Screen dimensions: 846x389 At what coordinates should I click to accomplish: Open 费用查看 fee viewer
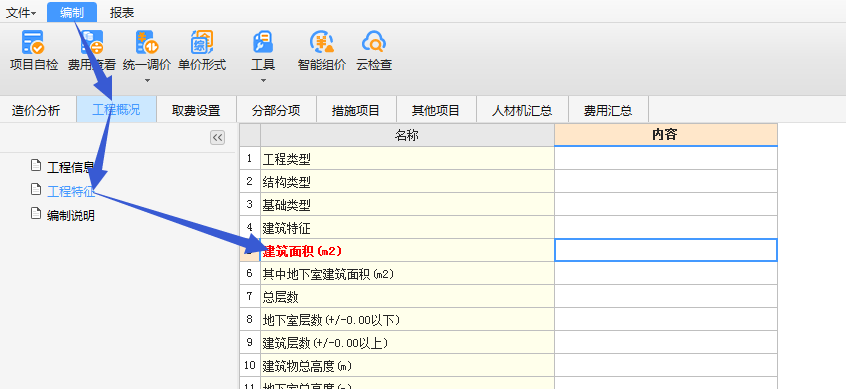92,51
